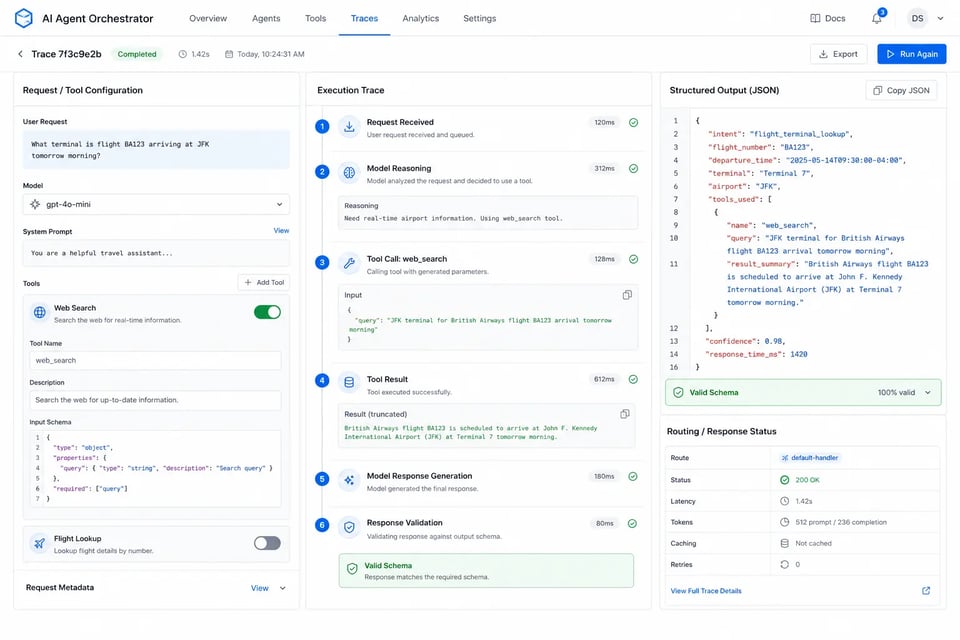
Task: Go back using the arrow beside Trace 7f3c9e2b
Action: click(x=20, y=54)
